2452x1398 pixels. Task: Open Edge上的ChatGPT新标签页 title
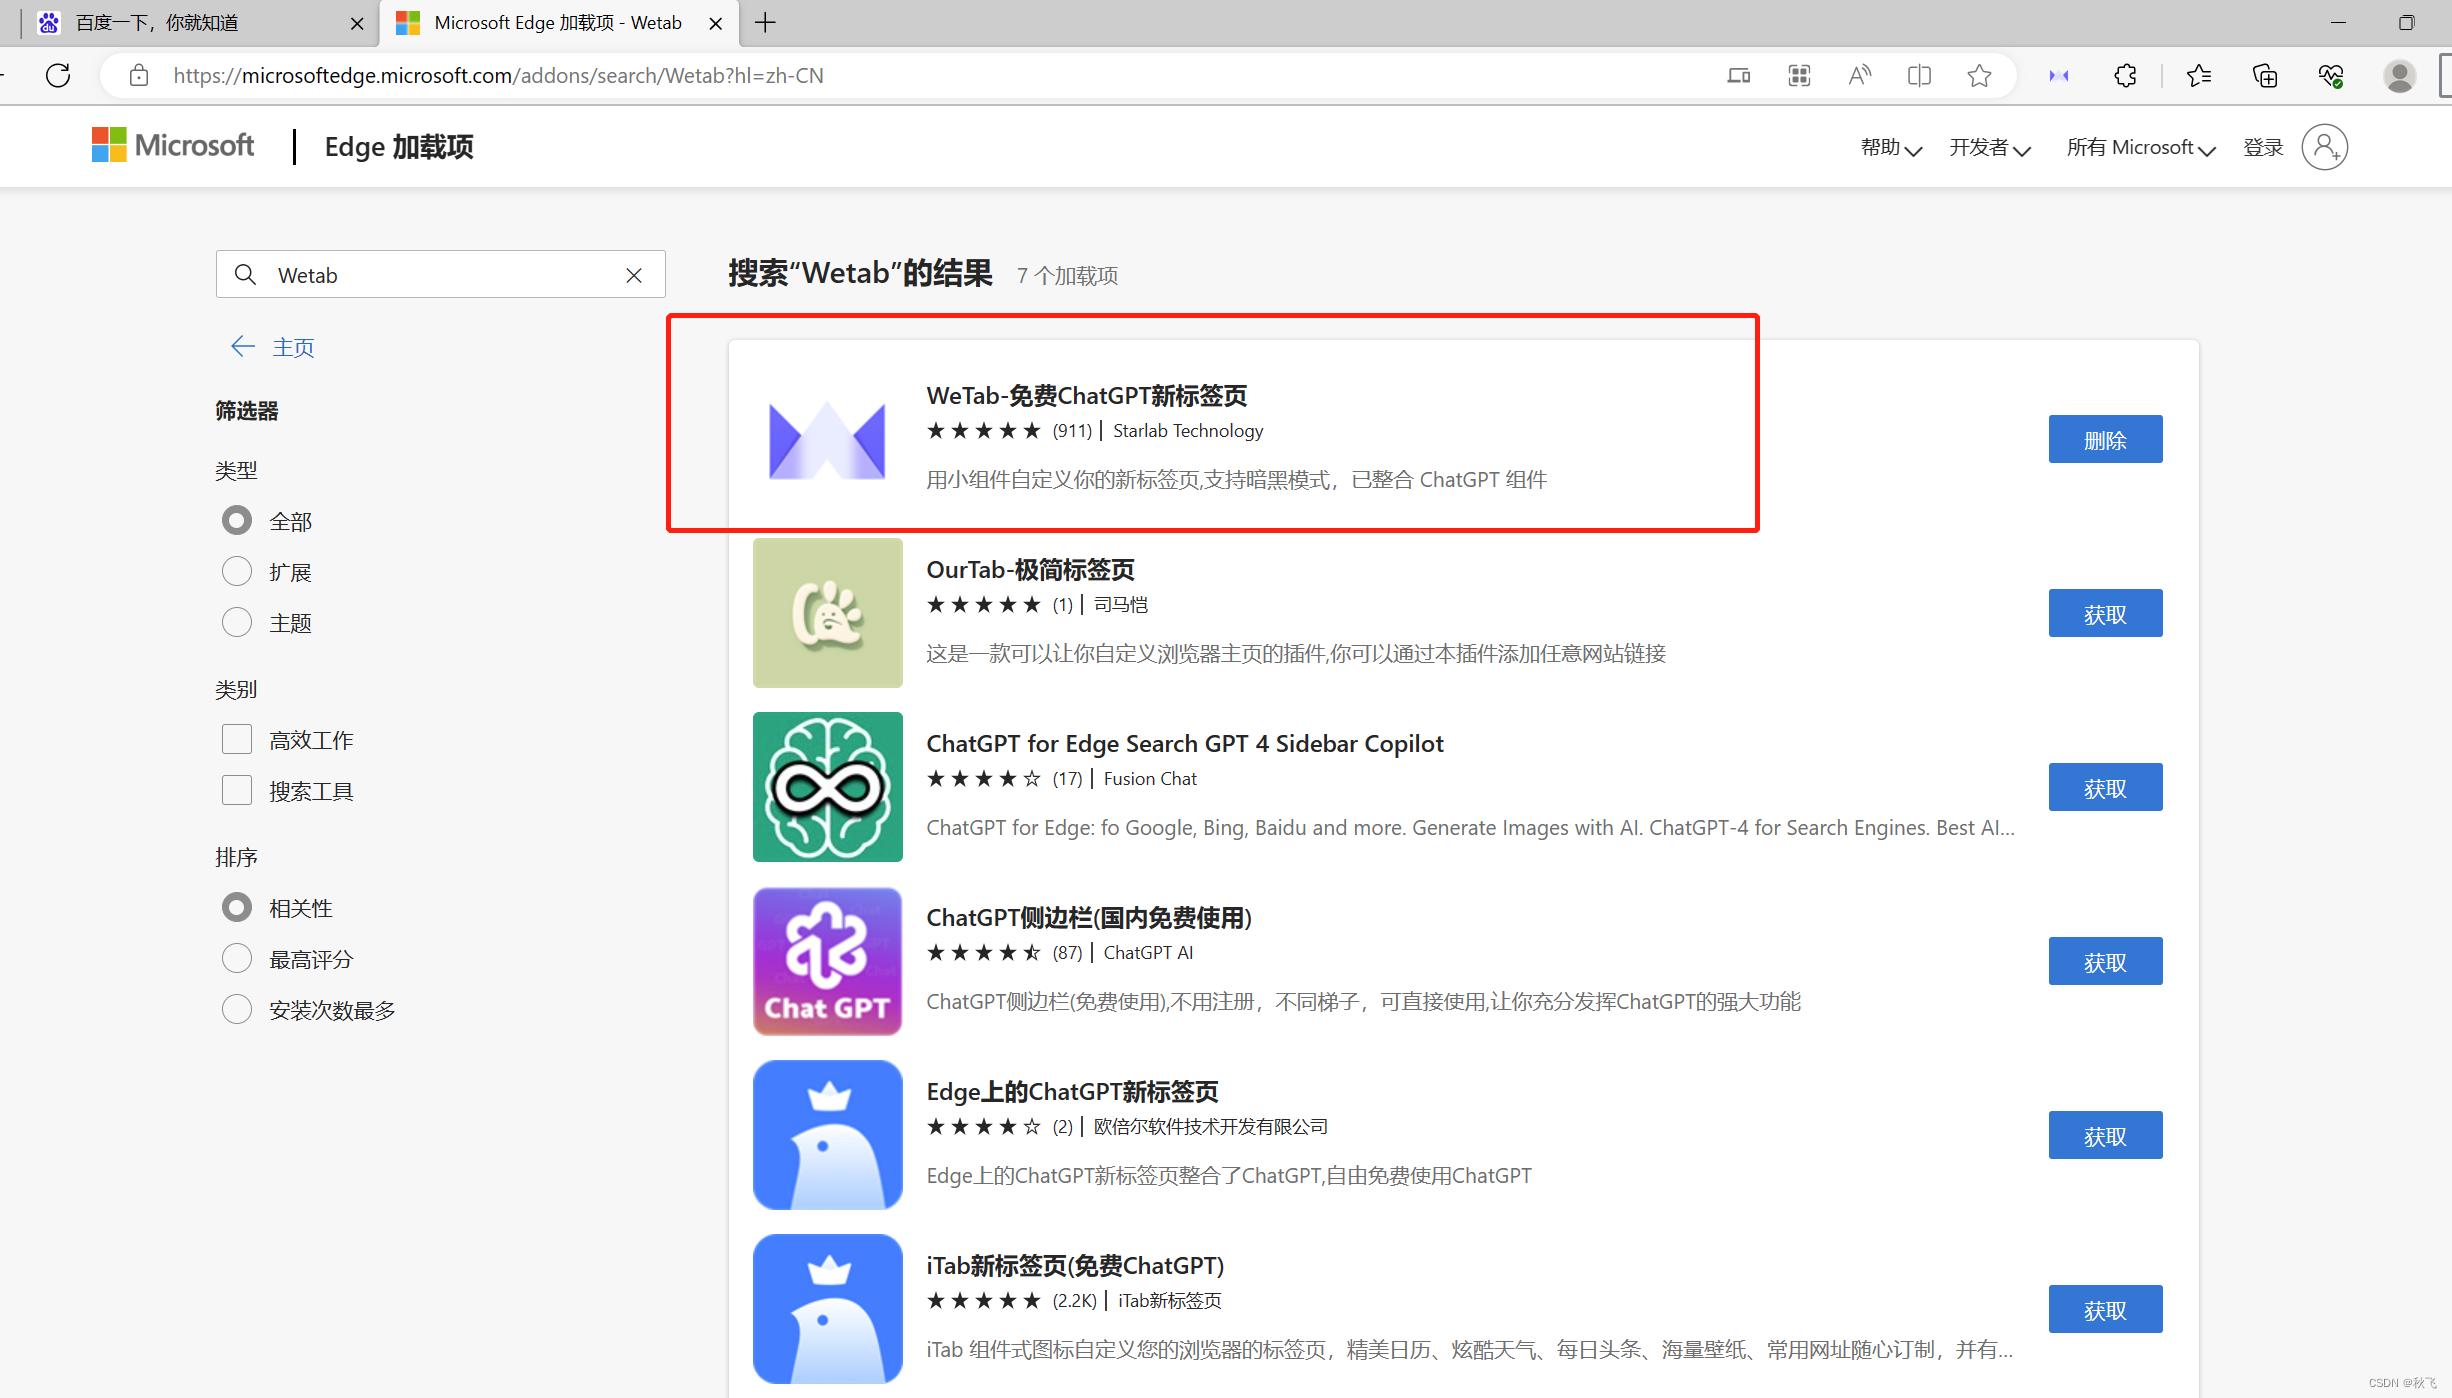1072,1092
